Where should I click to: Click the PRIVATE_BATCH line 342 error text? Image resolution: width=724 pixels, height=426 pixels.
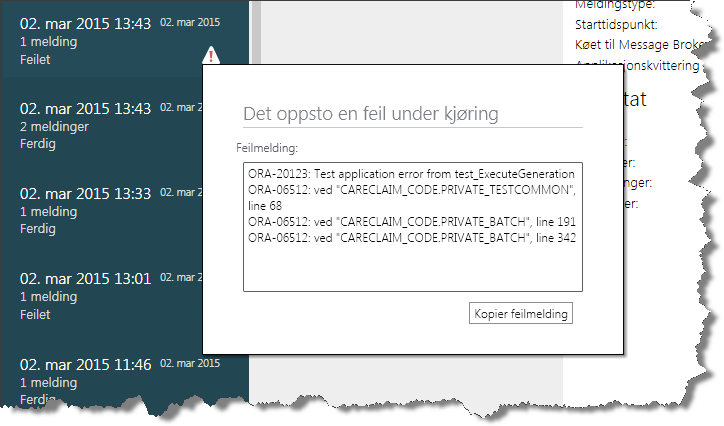(x=411, y=236)
